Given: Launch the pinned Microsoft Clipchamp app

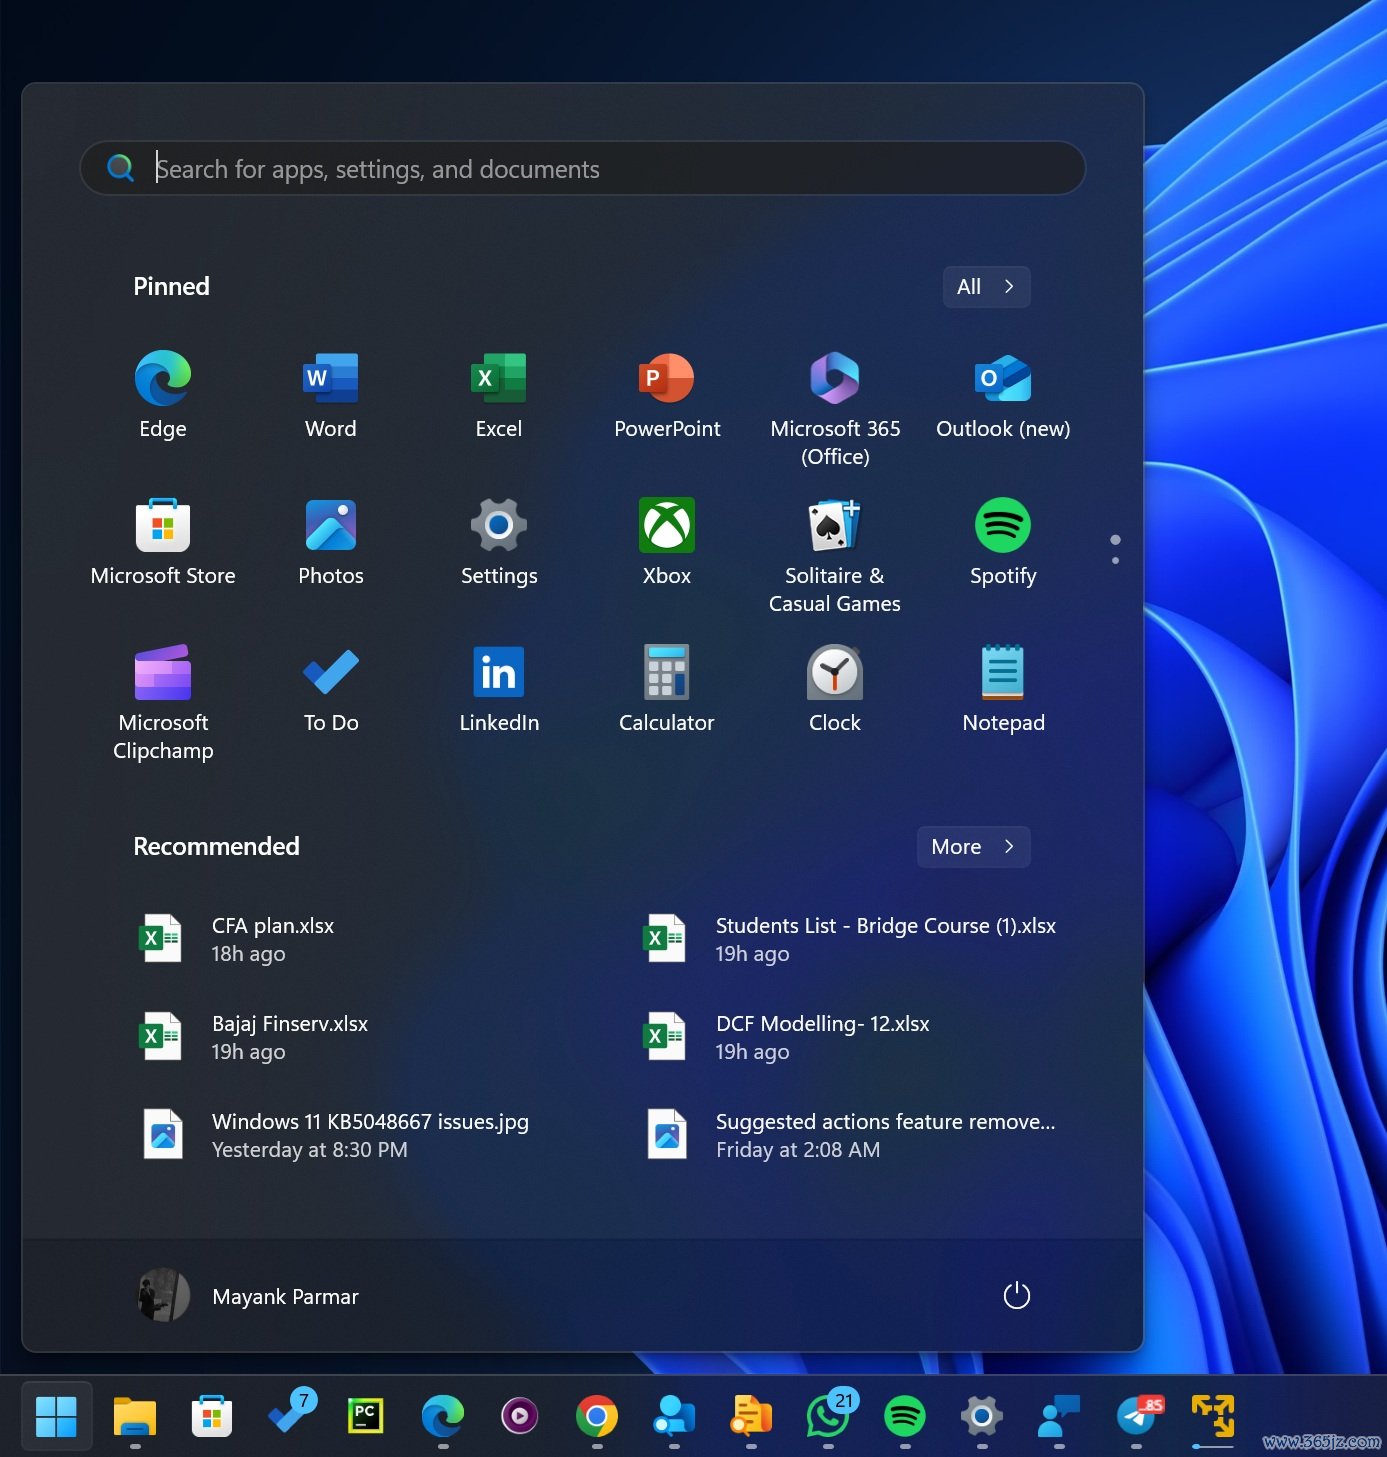Looking at the screenshot, I should coord(163,702).
